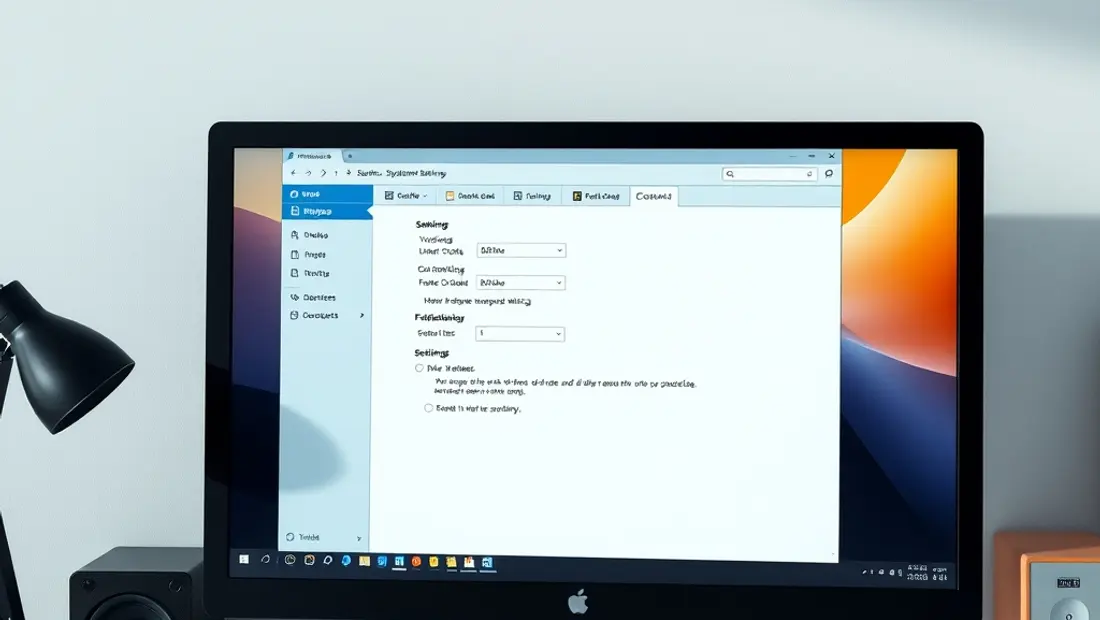Screen dimensions: 1100x620
Task: Click the magnifier icon inside the search box
Action: pyautogui.click(x=730, y=174)
